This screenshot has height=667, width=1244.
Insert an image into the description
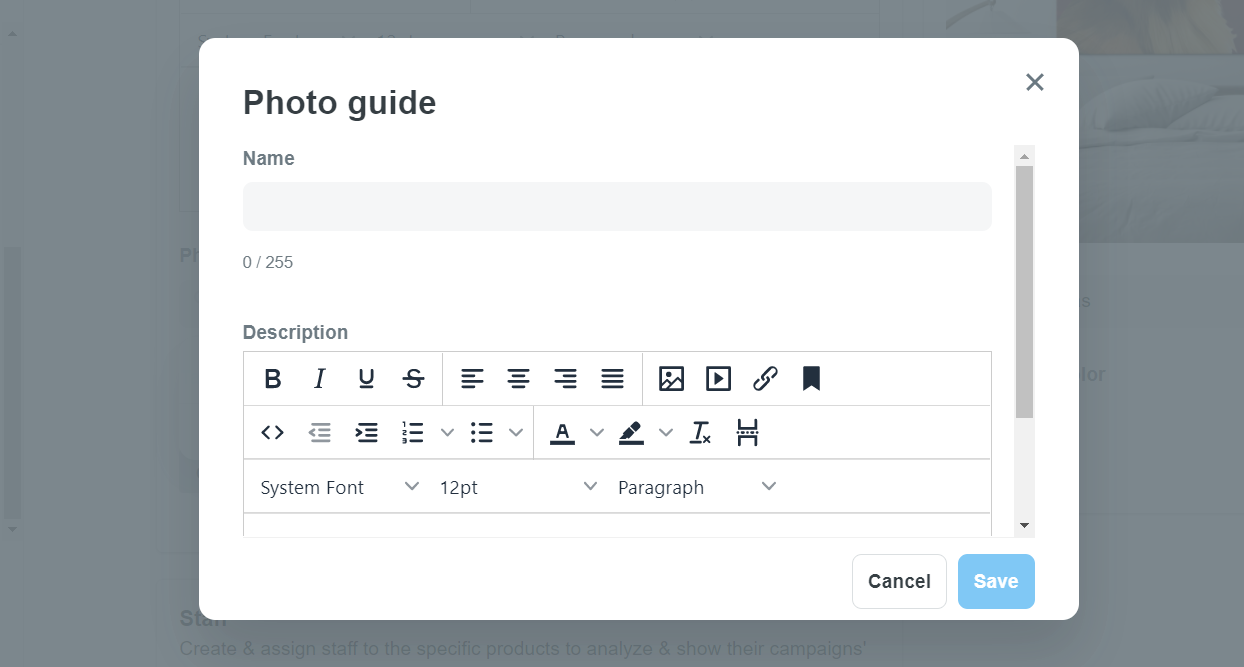point(671,379)
